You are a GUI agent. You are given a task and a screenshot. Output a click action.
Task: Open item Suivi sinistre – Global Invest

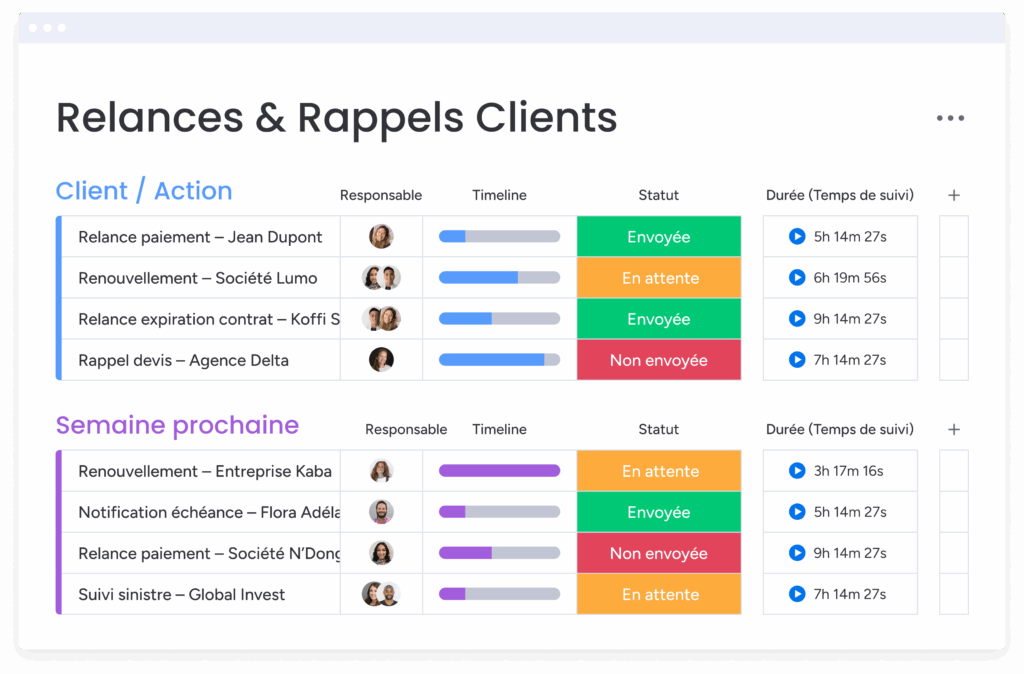pyautogui.click(x=182, y=595)
